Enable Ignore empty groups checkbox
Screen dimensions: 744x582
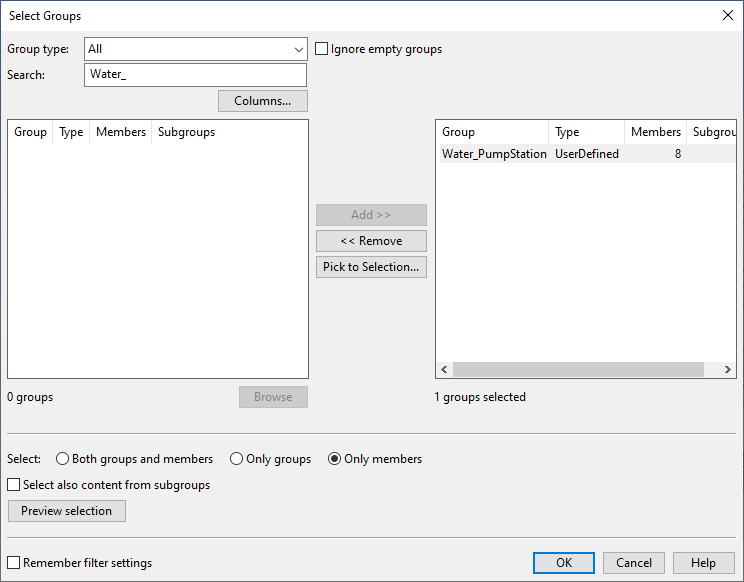[323, 49]
